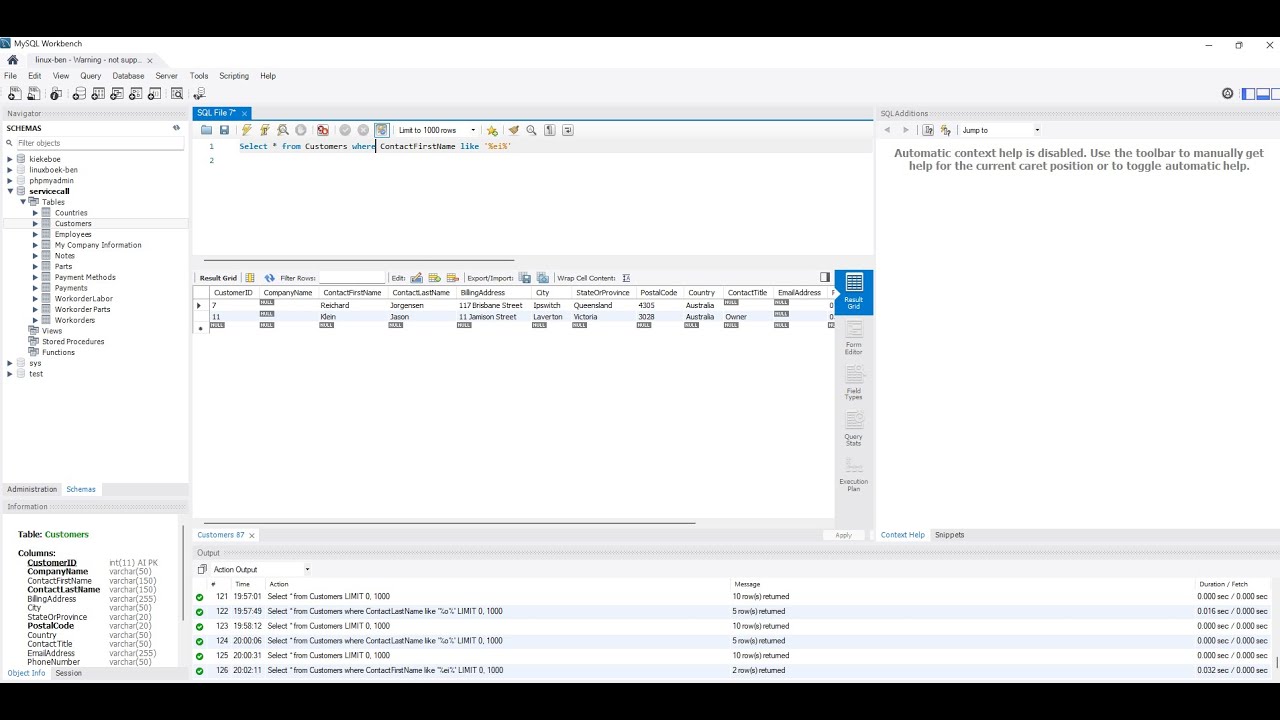
Task: Click the Edit current row icon
Action: point(417,278)
